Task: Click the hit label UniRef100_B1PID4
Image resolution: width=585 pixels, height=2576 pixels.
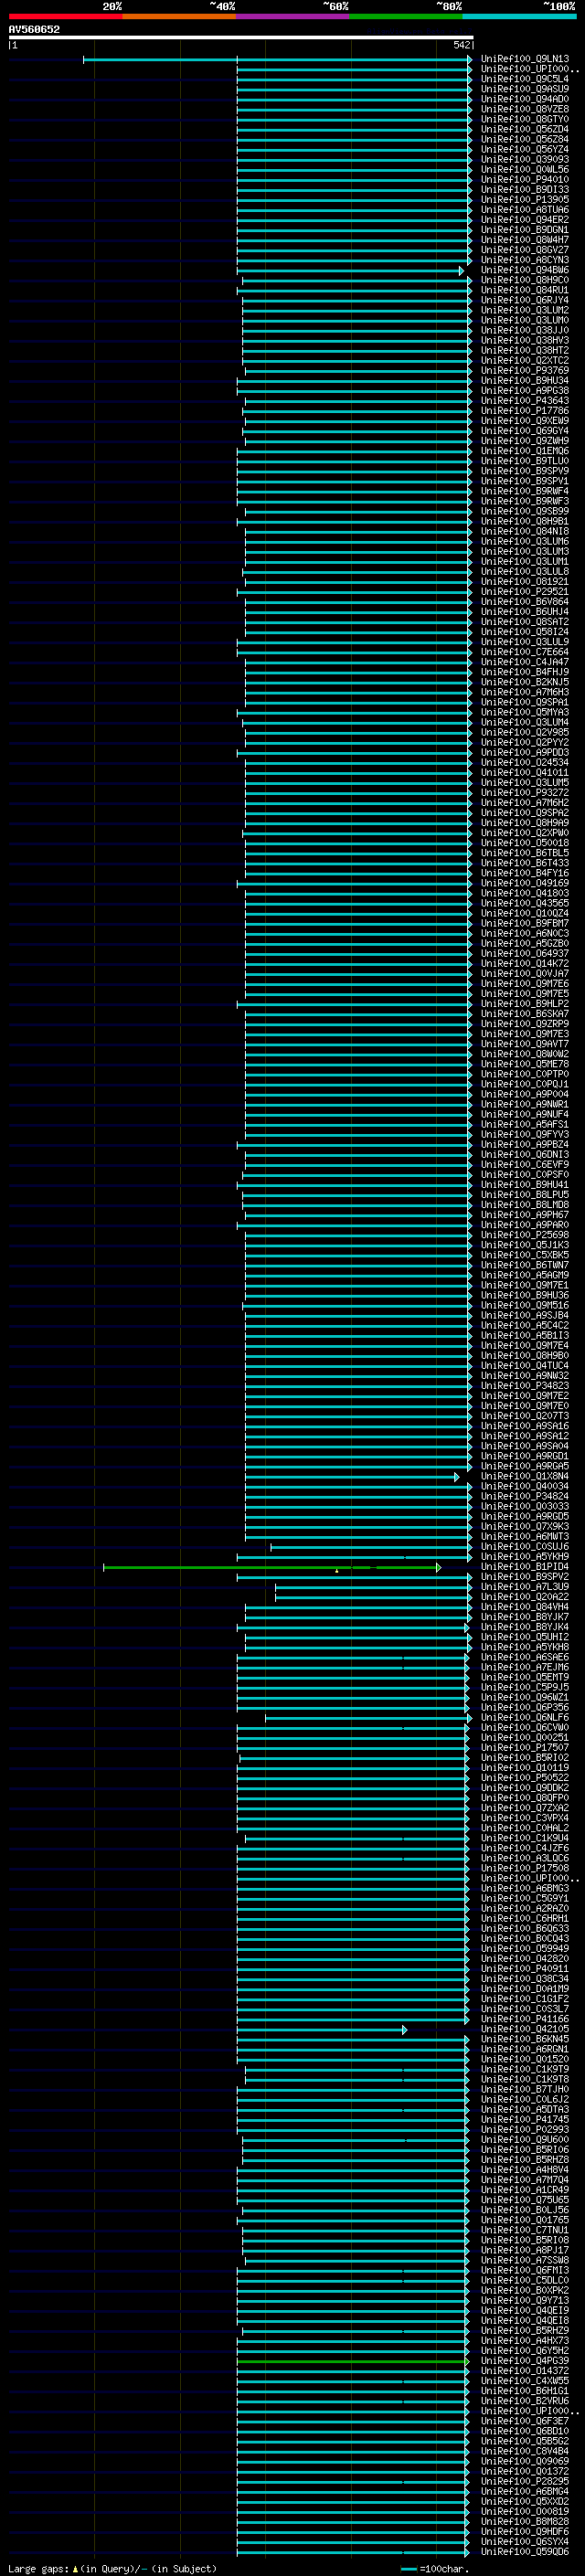Action: click(x=525, y=1567)
